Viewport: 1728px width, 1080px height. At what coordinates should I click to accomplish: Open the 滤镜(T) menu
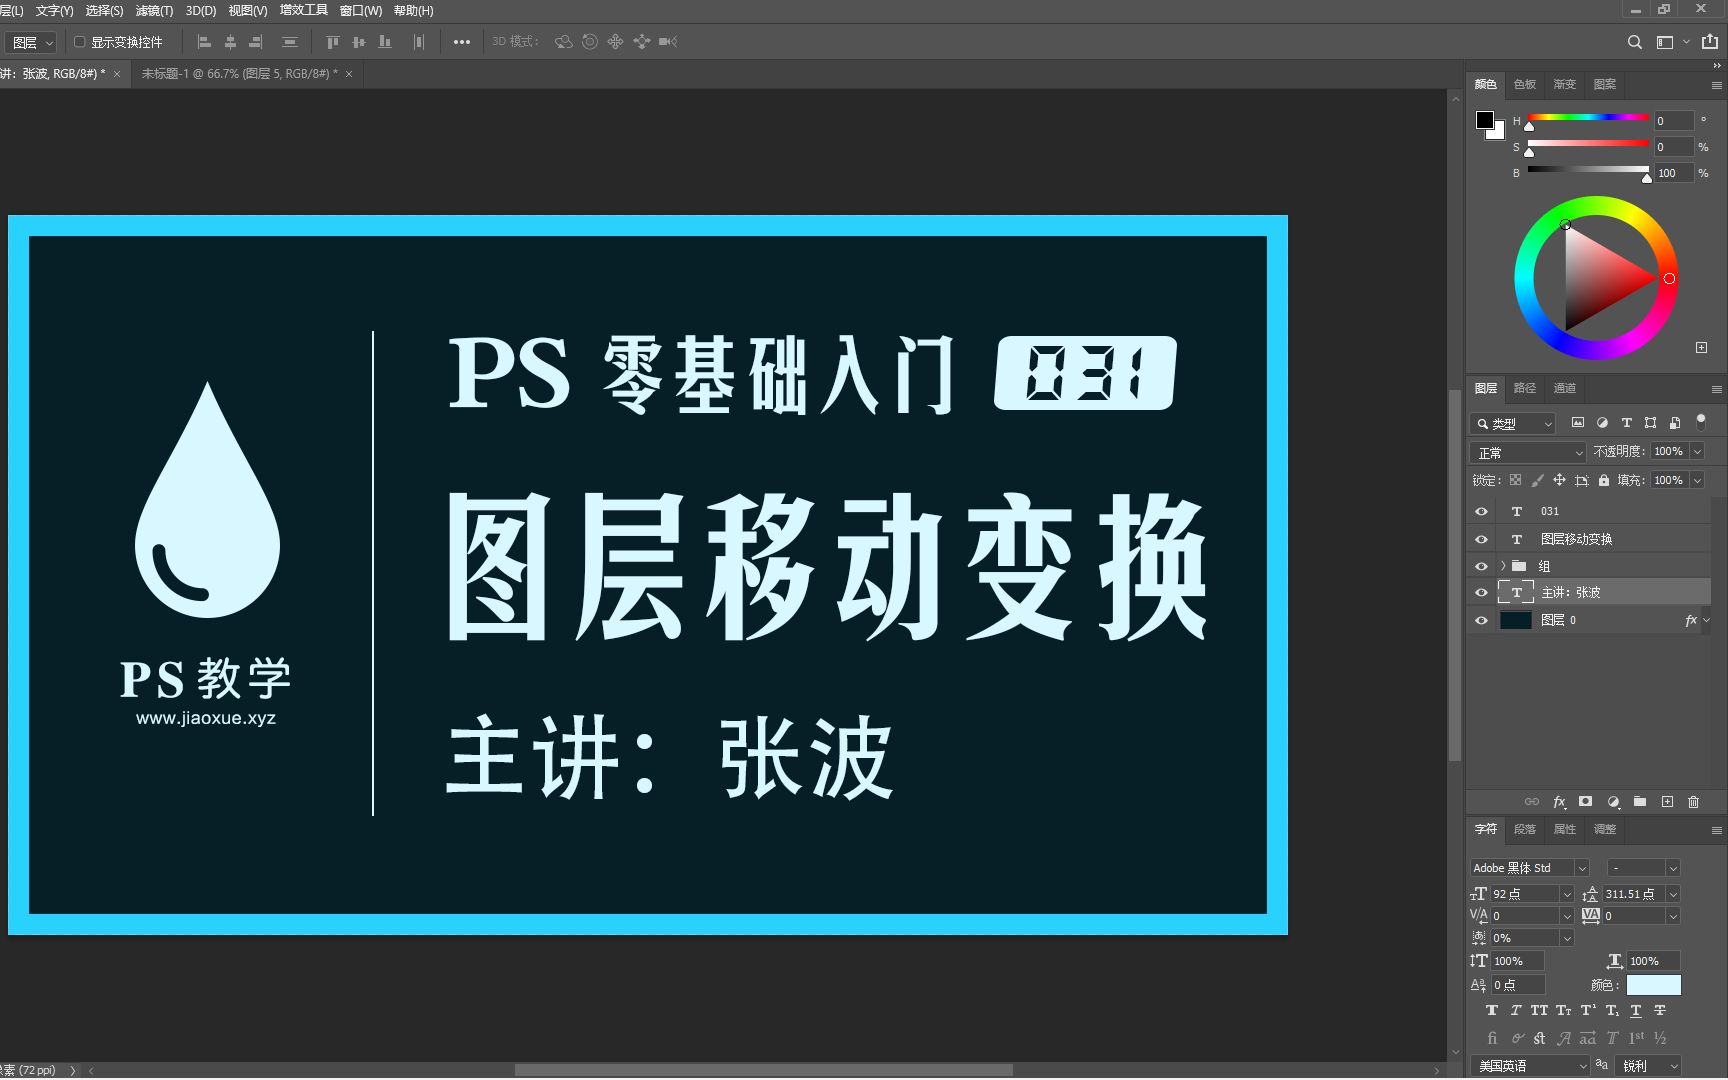[154, 11]
